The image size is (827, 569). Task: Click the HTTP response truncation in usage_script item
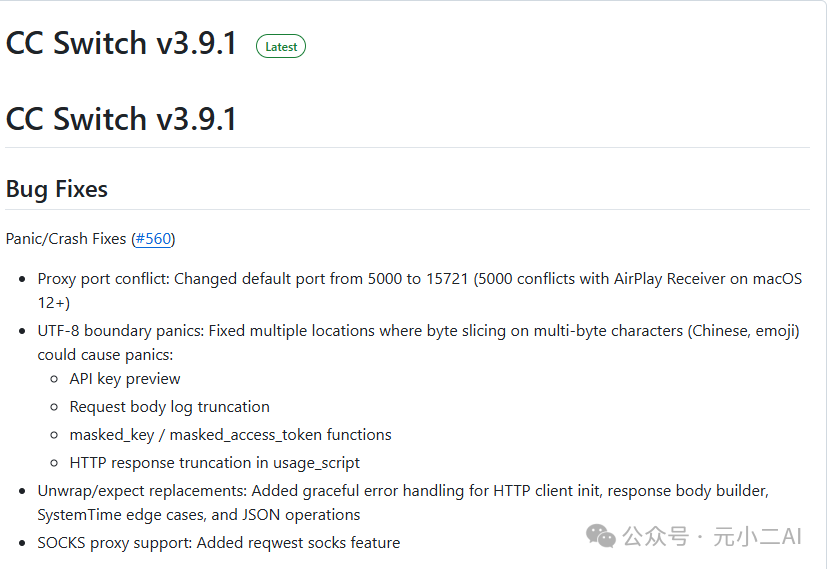214,463
